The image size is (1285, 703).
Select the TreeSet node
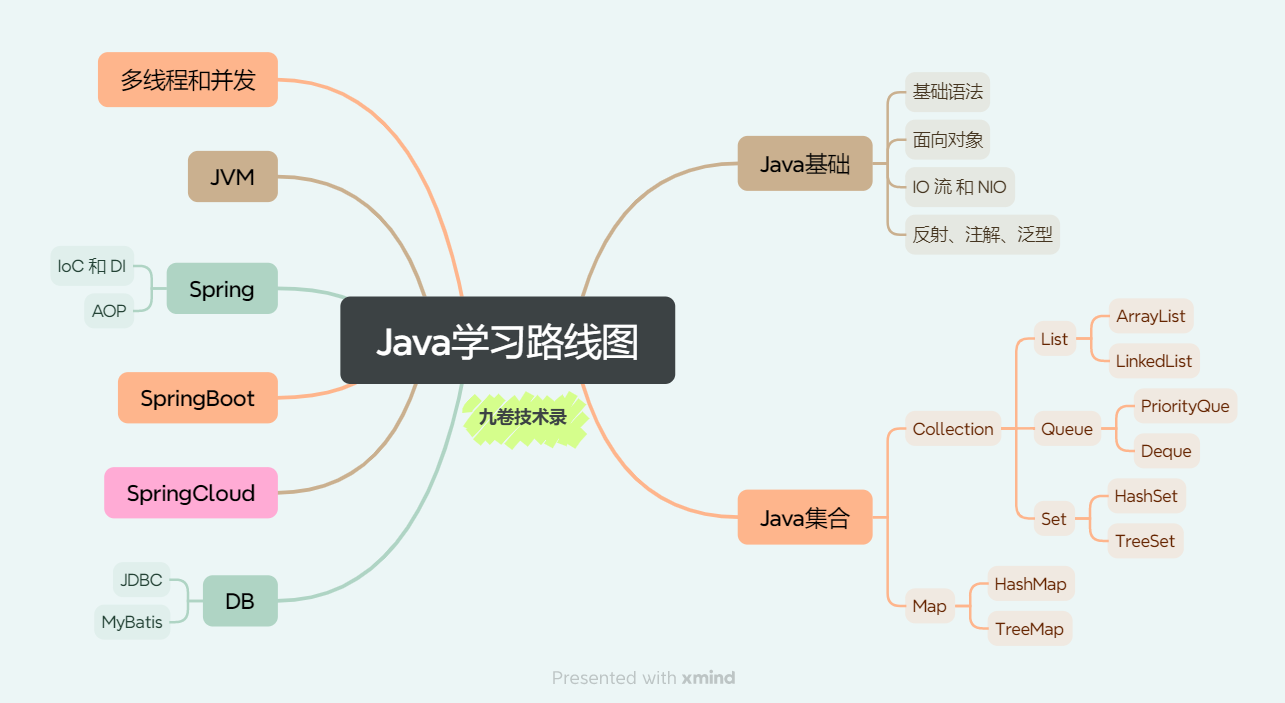pyautogui.click(x=1146, y=541)
